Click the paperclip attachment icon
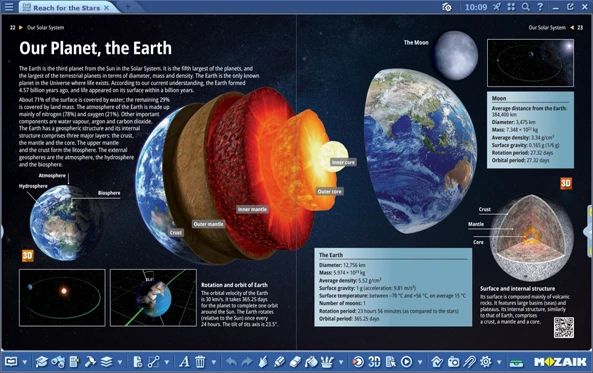Viewport: 593px width, 373px height. (x=469, y=362)
